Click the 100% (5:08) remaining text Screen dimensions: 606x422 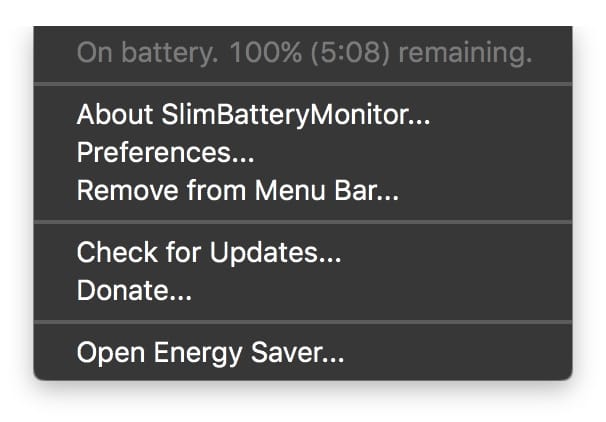point(380,53)
